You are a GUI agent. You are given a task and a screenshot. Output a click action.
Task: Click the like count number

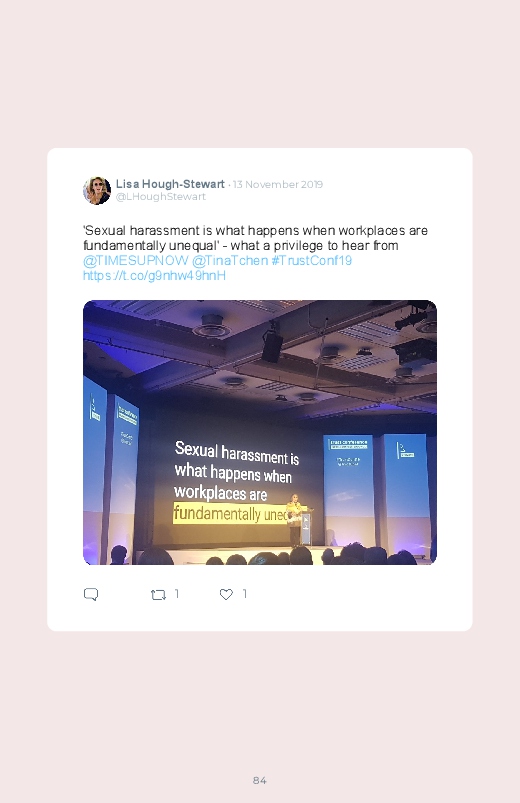pos(244,594)
